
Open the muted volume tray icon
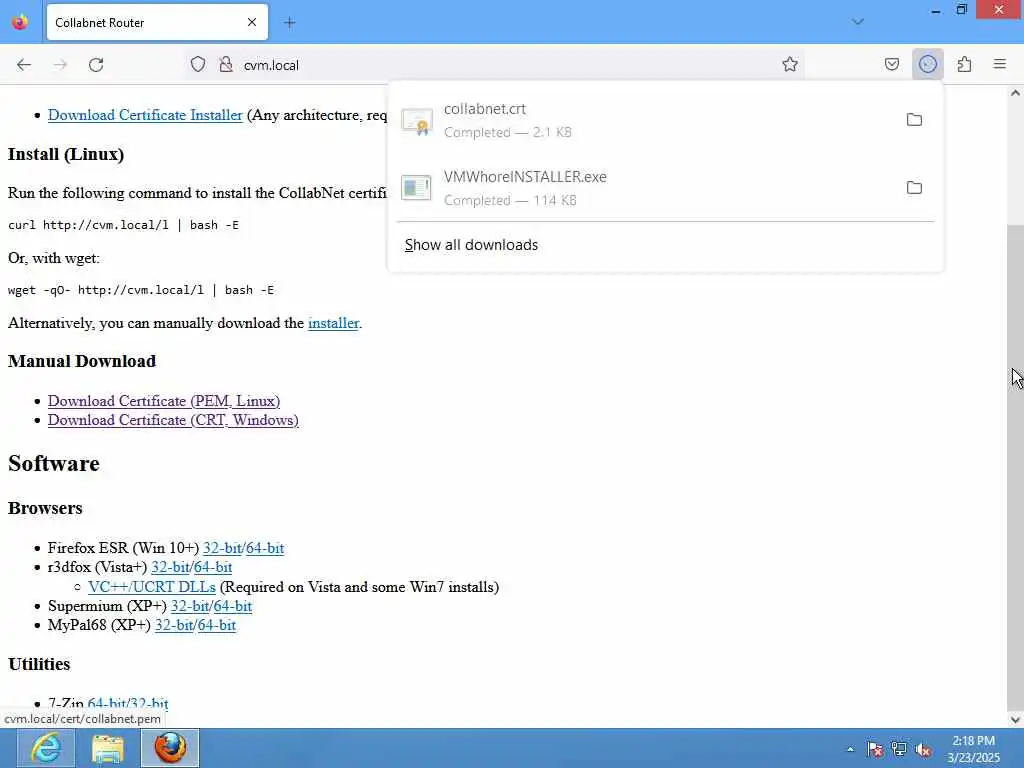click(x=923, y=749)
